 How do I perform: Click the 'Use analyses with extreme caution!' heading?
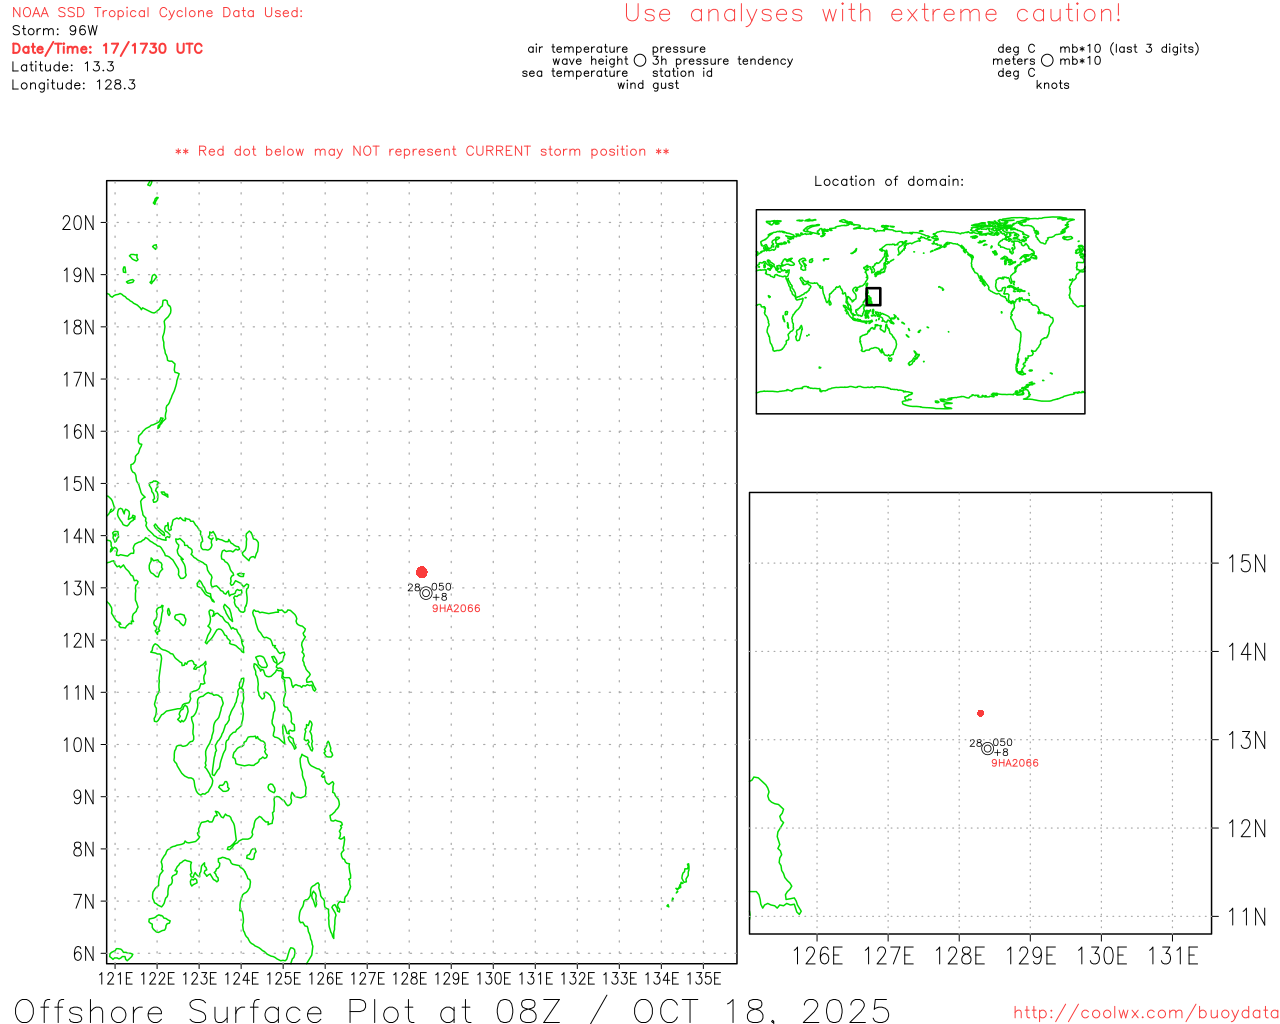click(873, 14)
